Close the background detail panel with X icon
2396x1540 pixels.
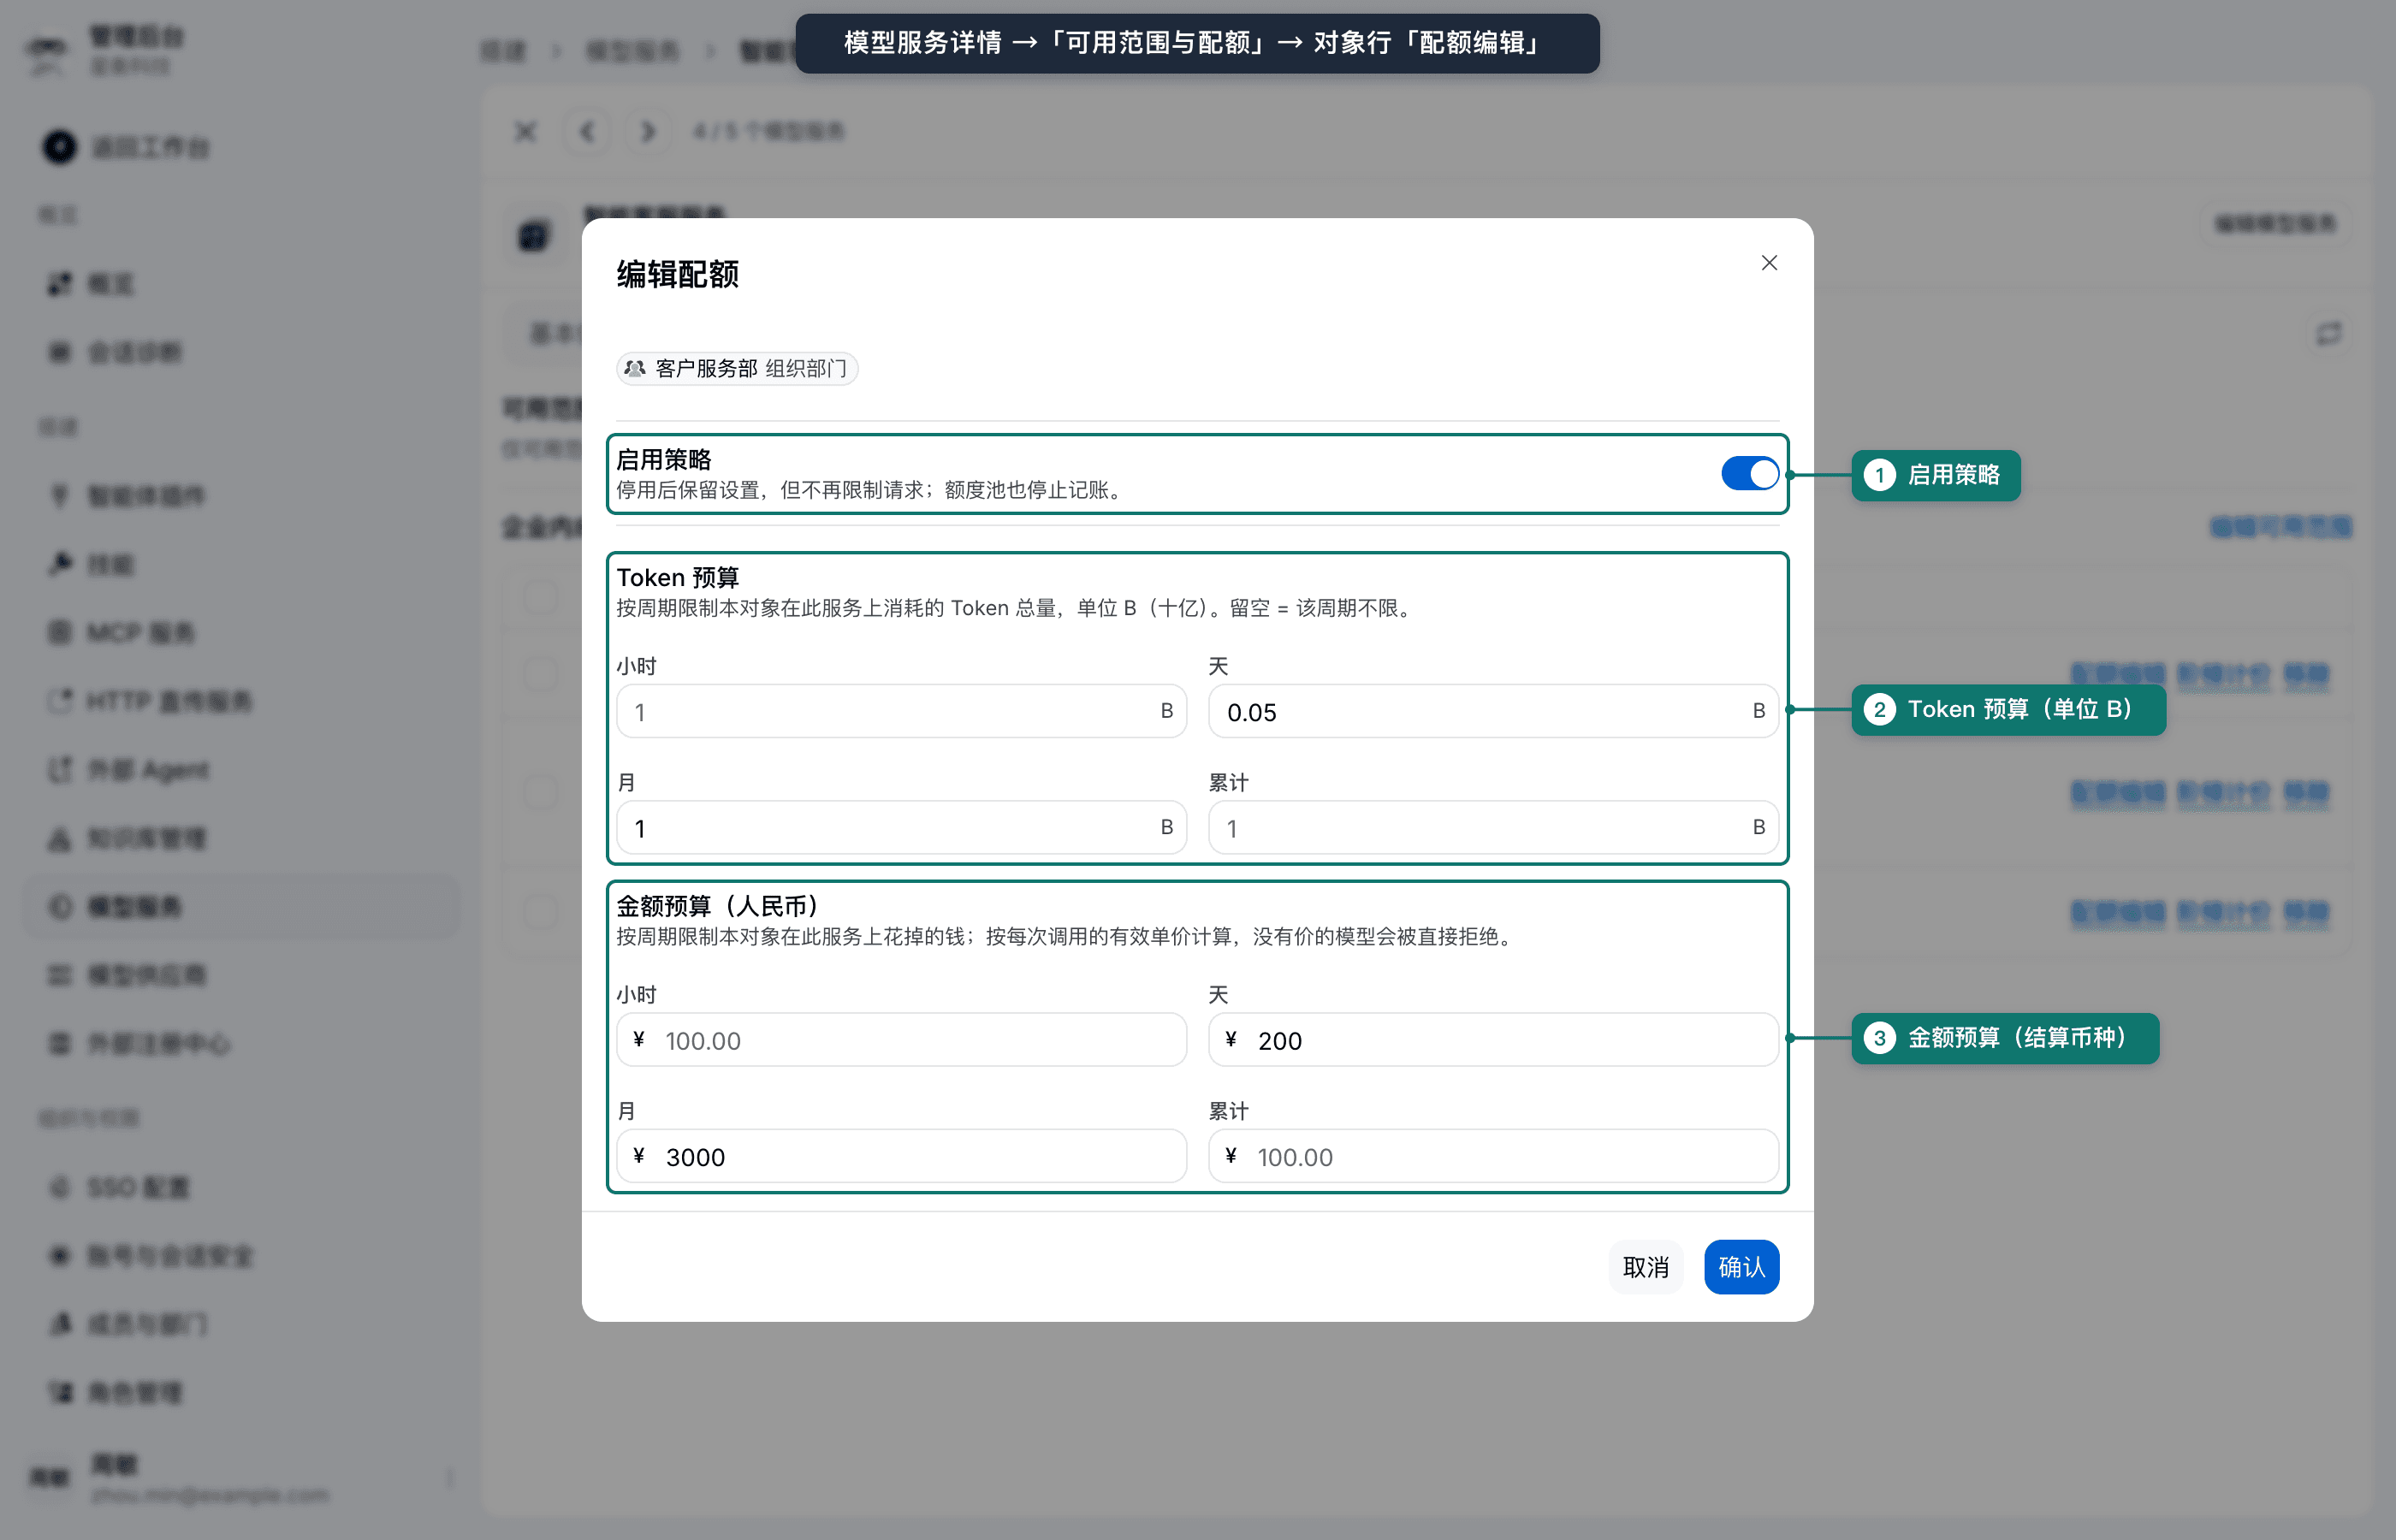pyautogui.click(x=525, y=131)
